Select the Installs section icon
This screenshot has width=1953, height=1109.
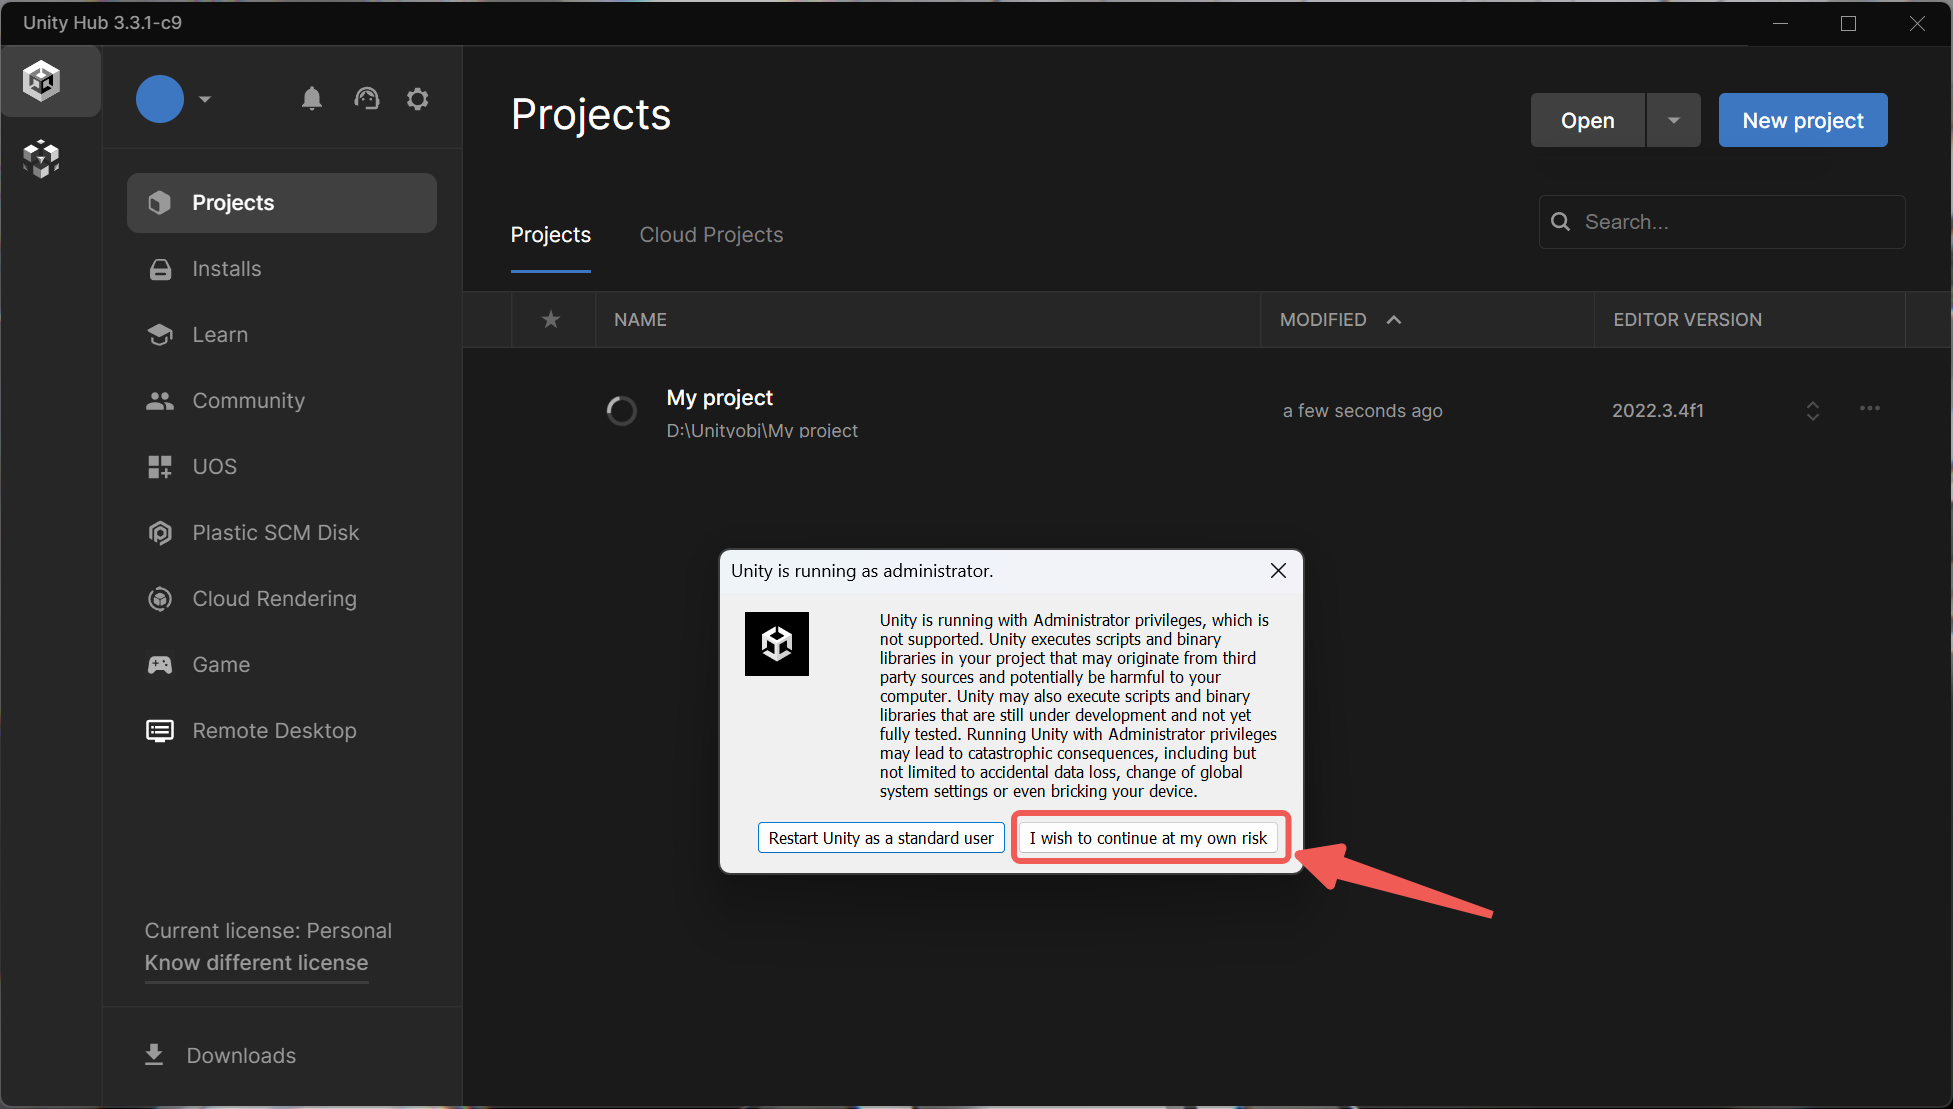coord(161,268)
